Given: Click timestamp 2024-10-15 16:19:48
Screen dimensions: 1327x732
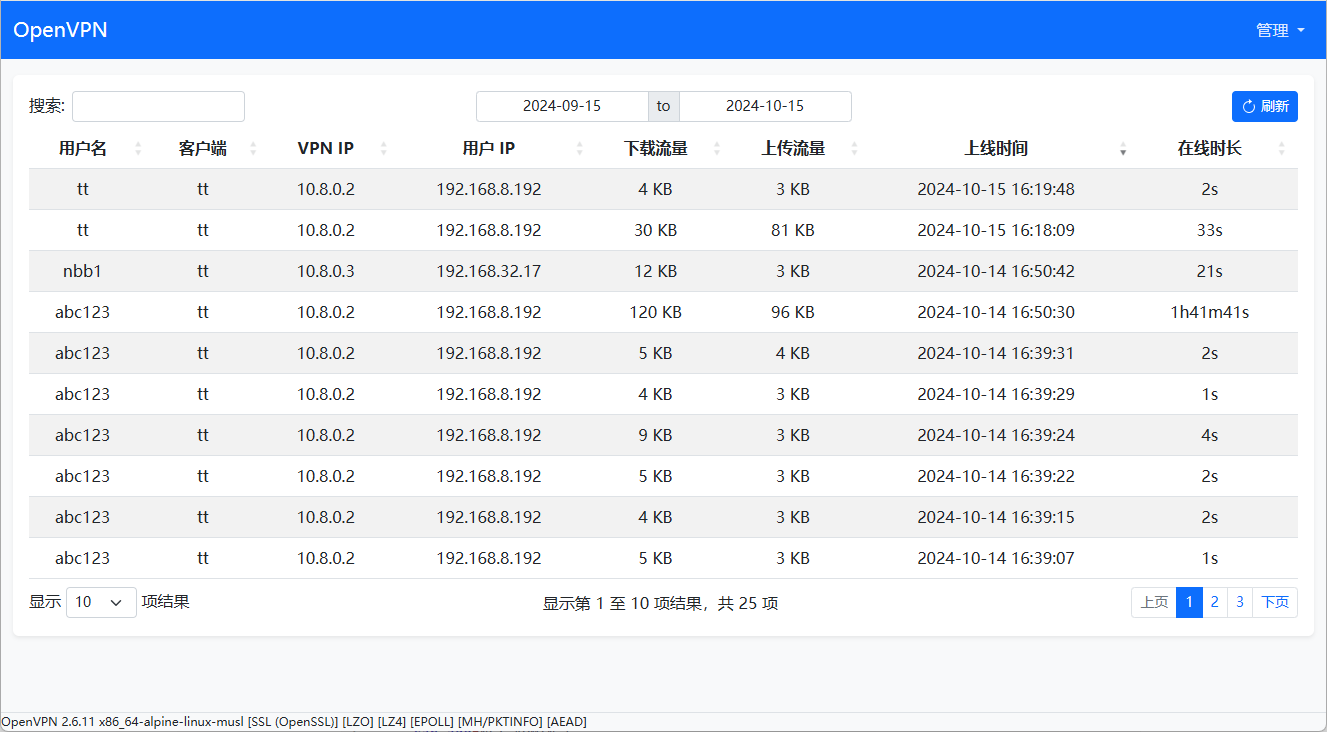Looking at the screenshot, I should pyautogui.click(x=996, y=189).
